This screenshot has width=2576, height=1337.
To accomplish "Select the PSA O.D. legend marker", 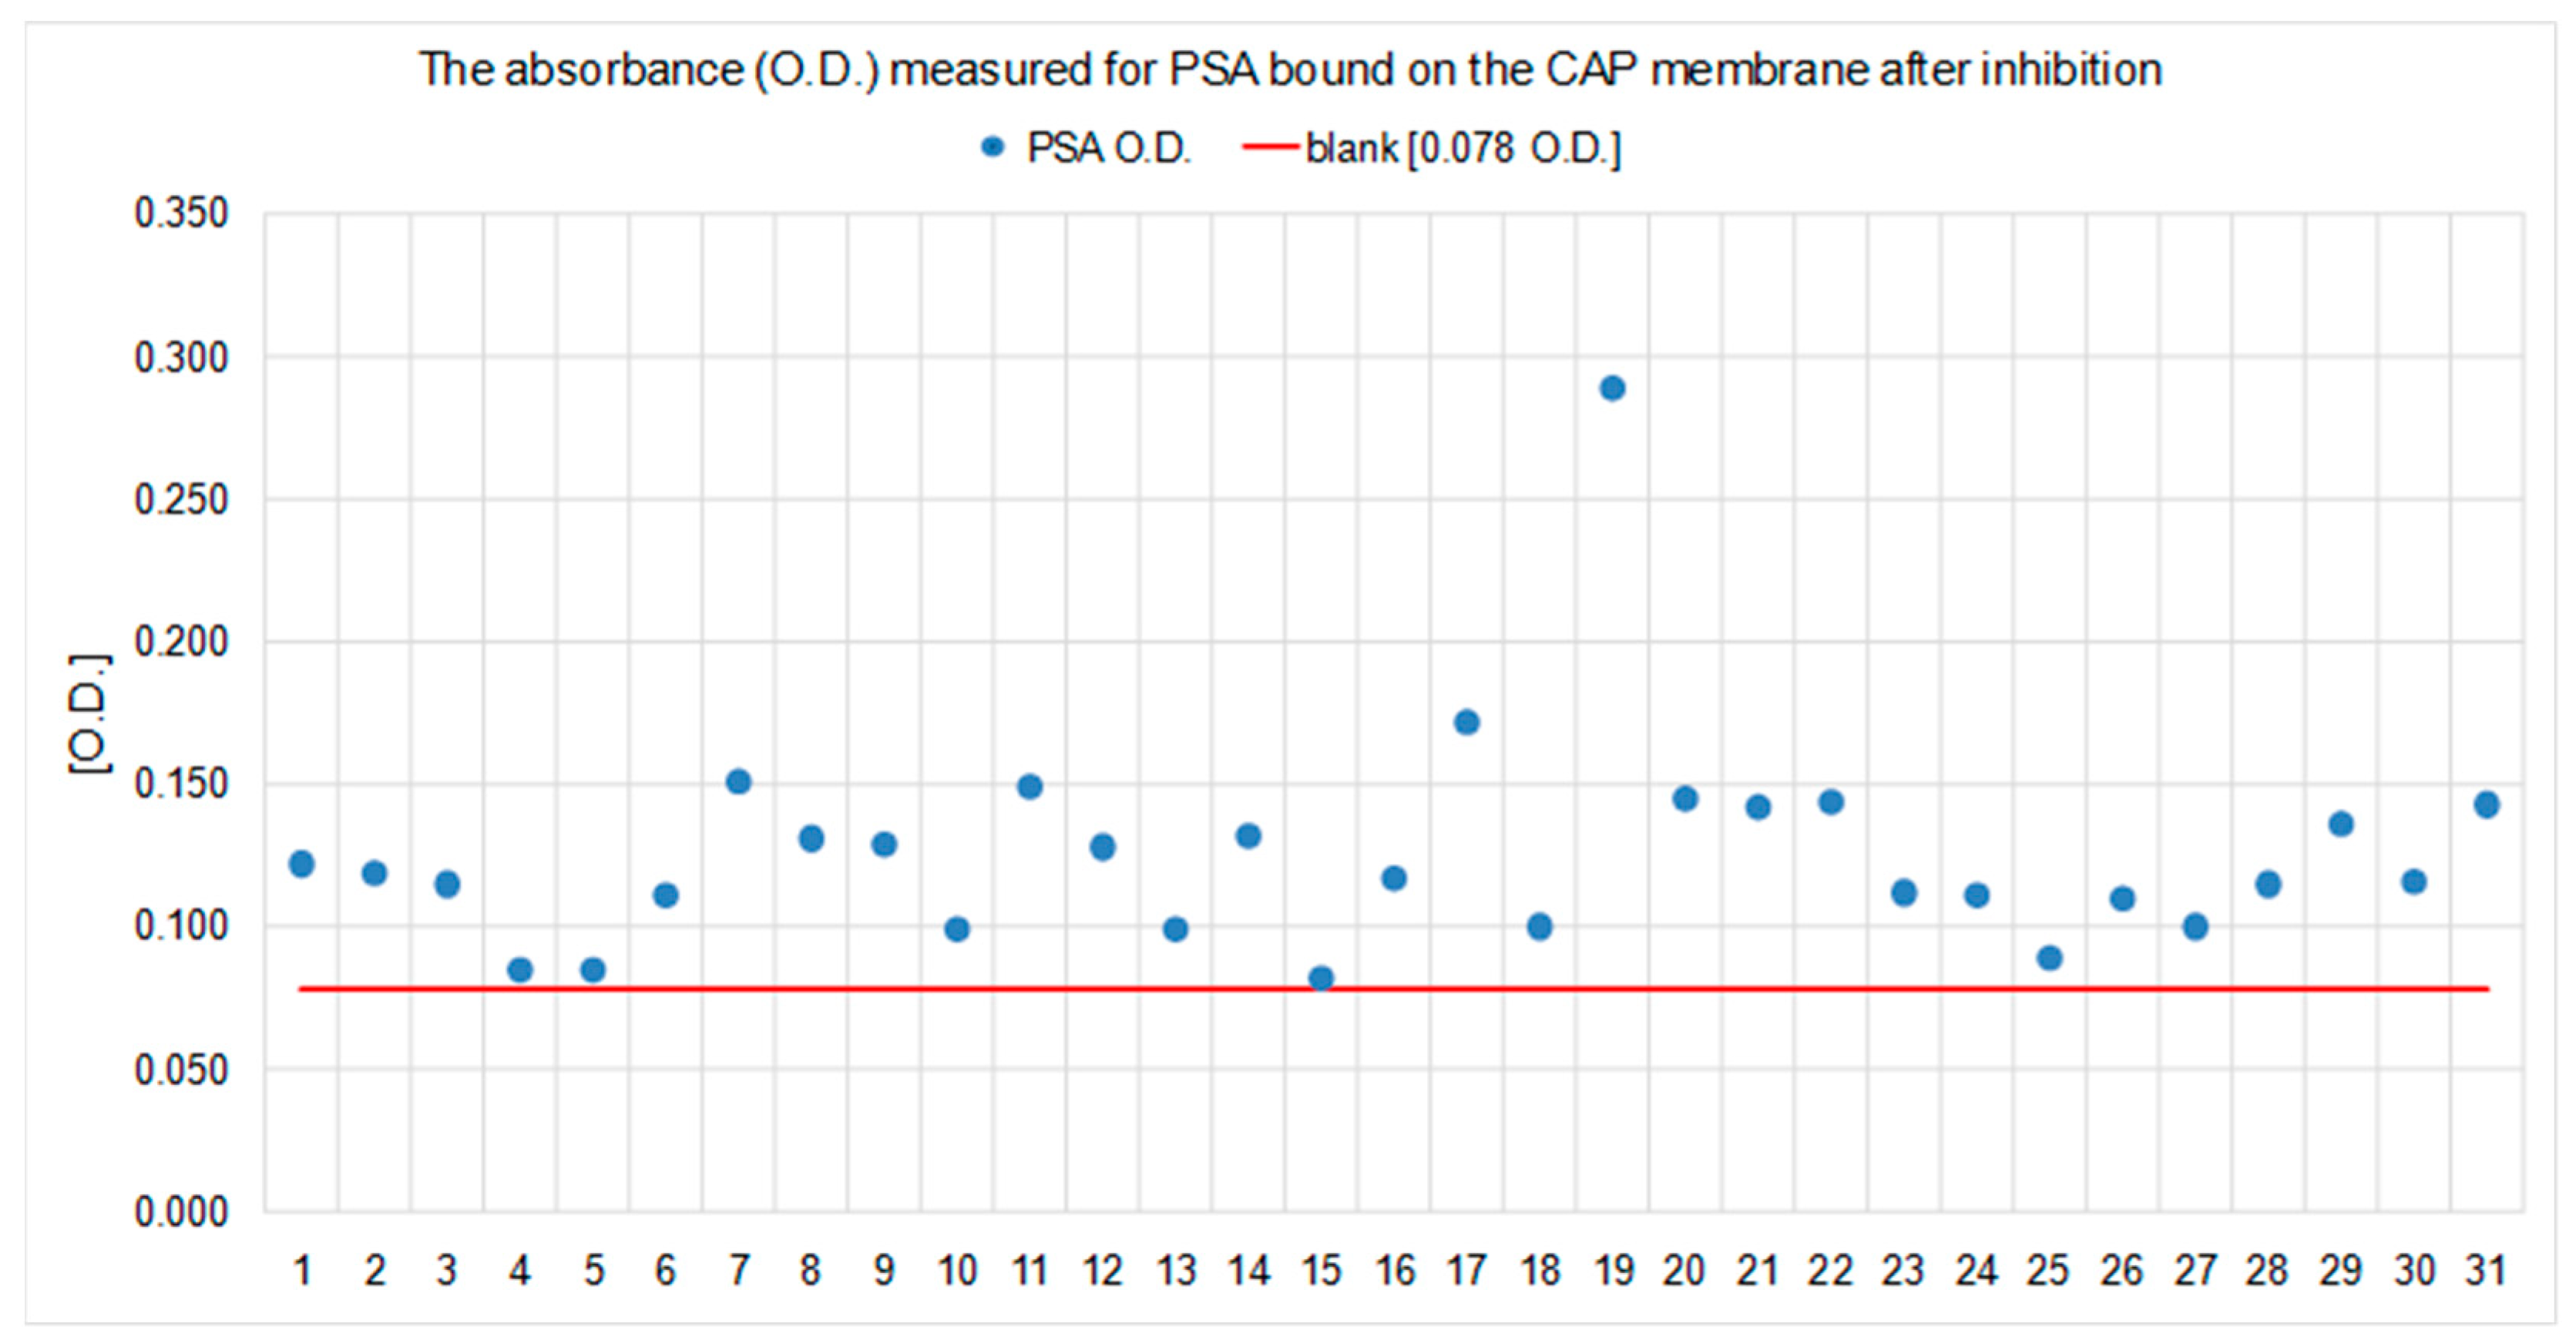I will pyautogui.click(x=992, y=147).
